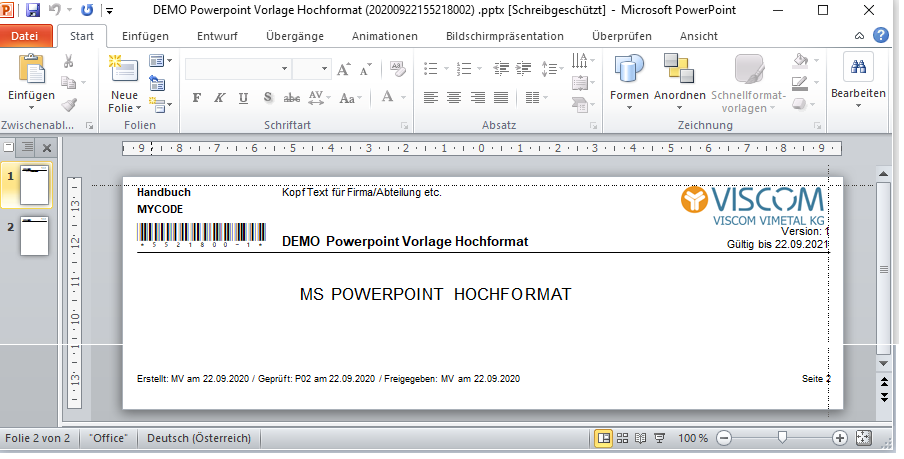Switch to the Bildschirmpräsentation tab
Viewport: 904px width, 459px height.
505,36
